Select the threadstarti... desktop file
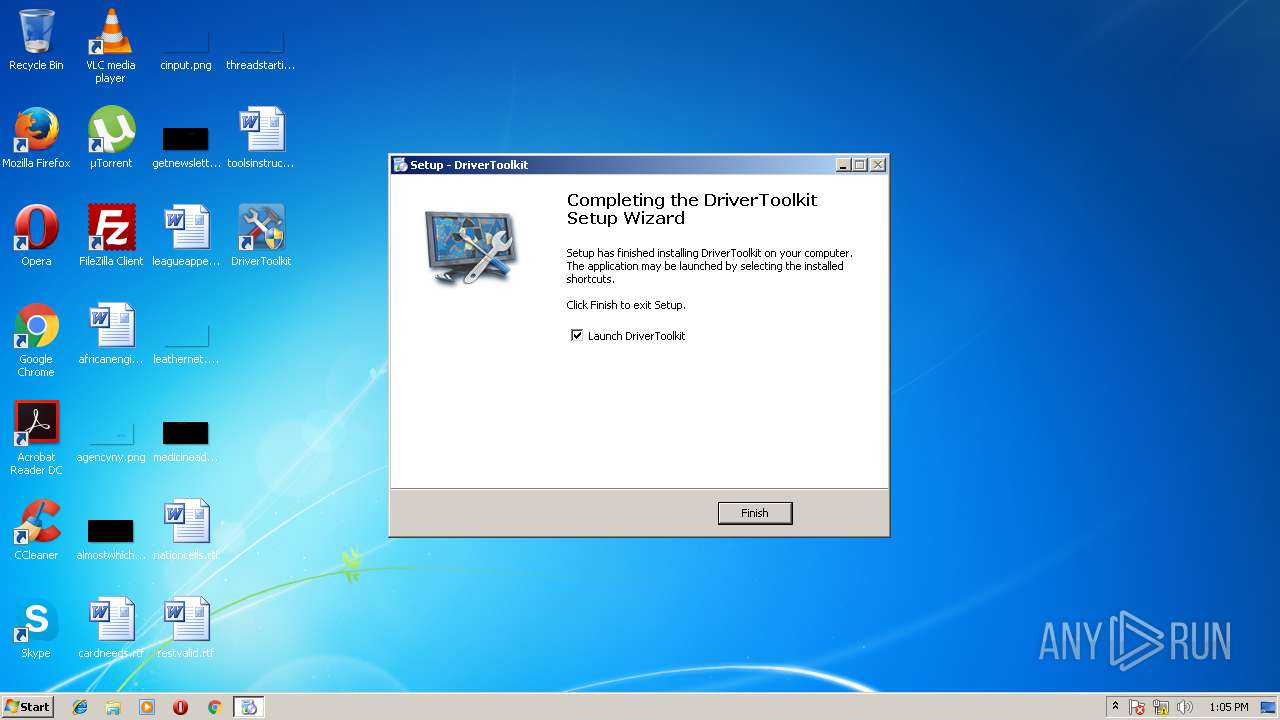This screenshot has width=1280, height=720. pos(261,48)
